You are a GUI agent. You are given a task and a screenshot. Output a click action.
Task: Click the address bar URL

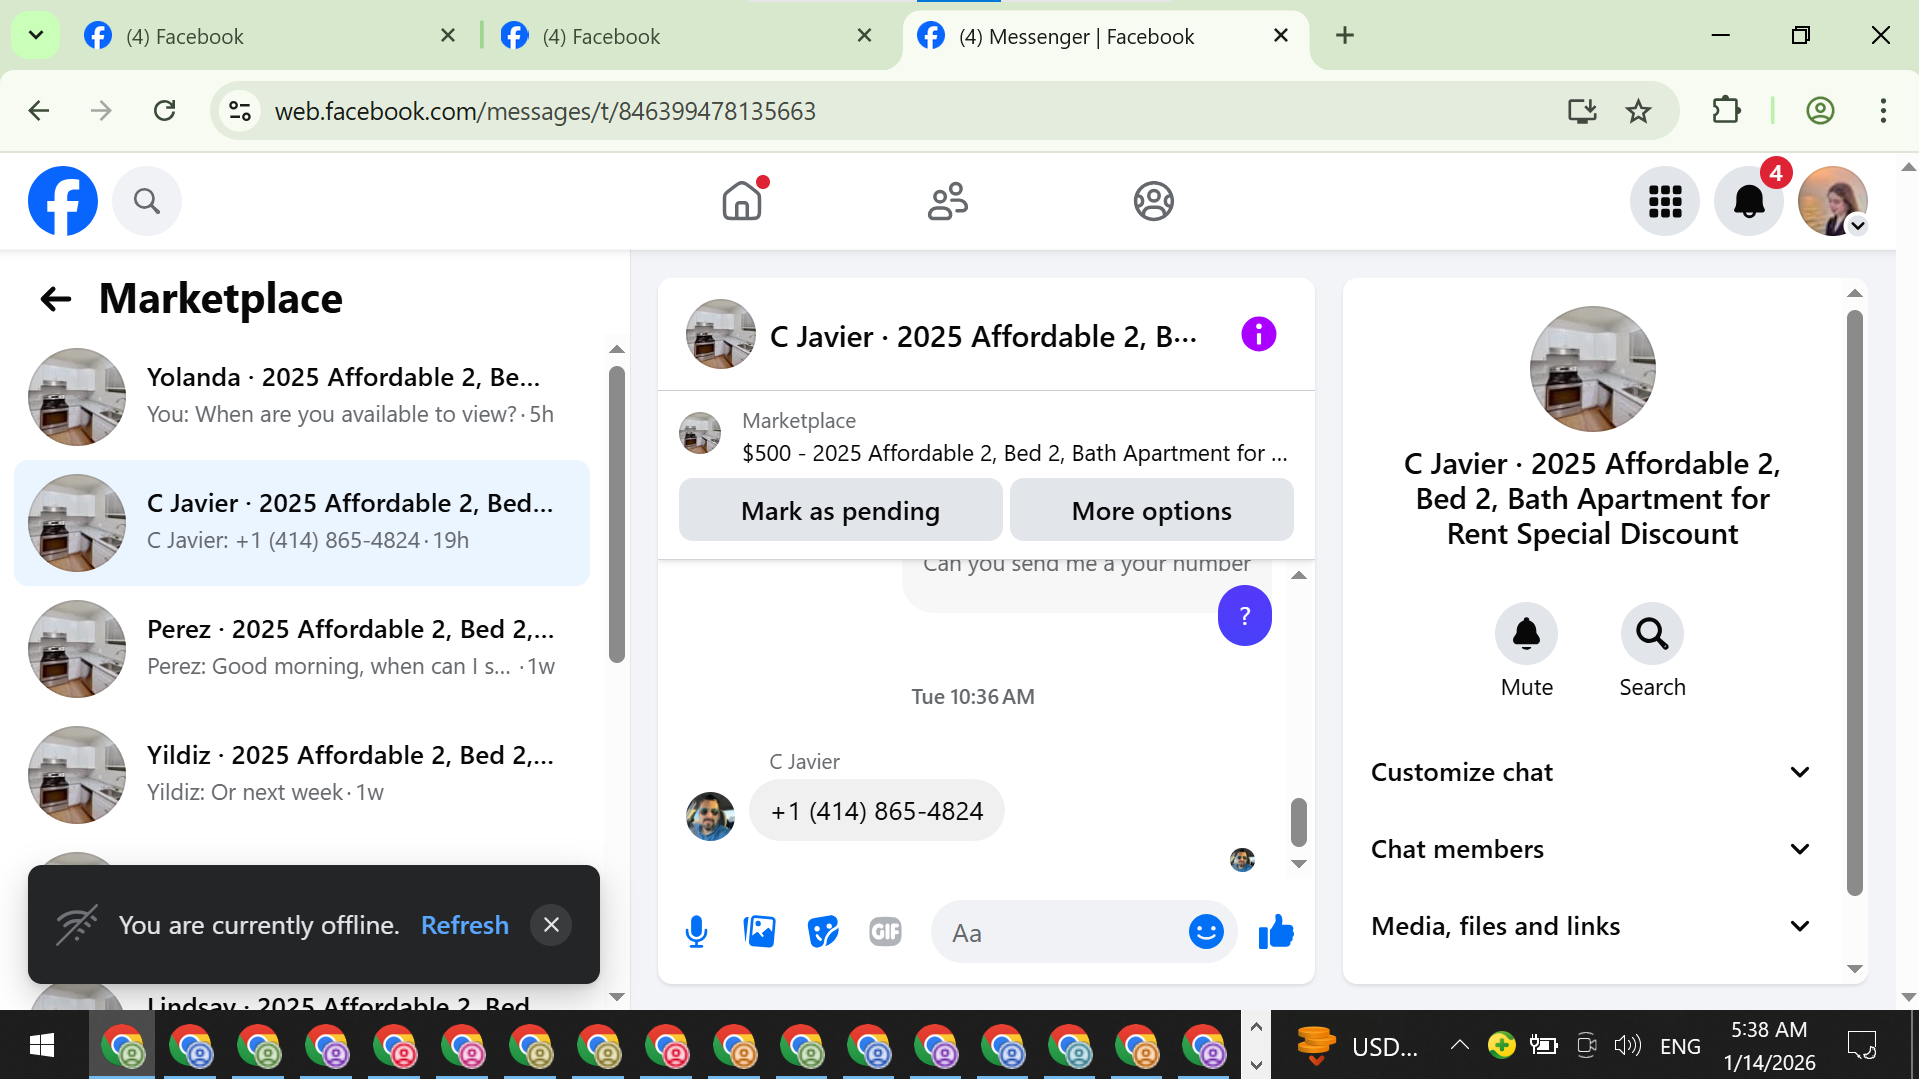(x=545, y=111)
